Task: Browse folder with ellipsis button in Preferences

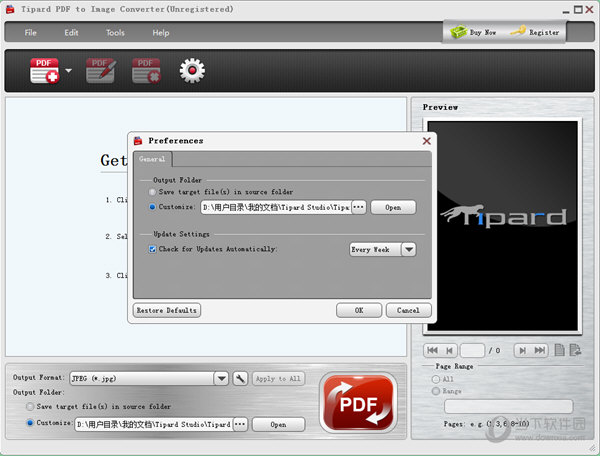Action: pos(359,207)
